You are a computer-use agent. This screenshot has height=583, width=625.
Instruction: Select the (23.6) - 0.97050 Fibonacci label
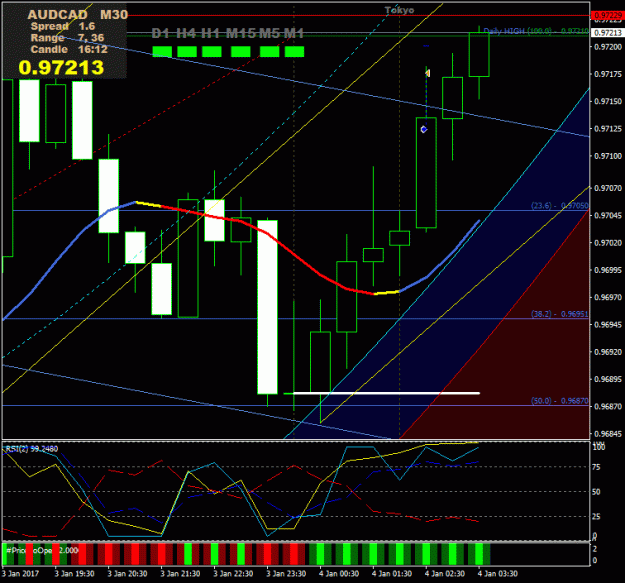(560, 206)
